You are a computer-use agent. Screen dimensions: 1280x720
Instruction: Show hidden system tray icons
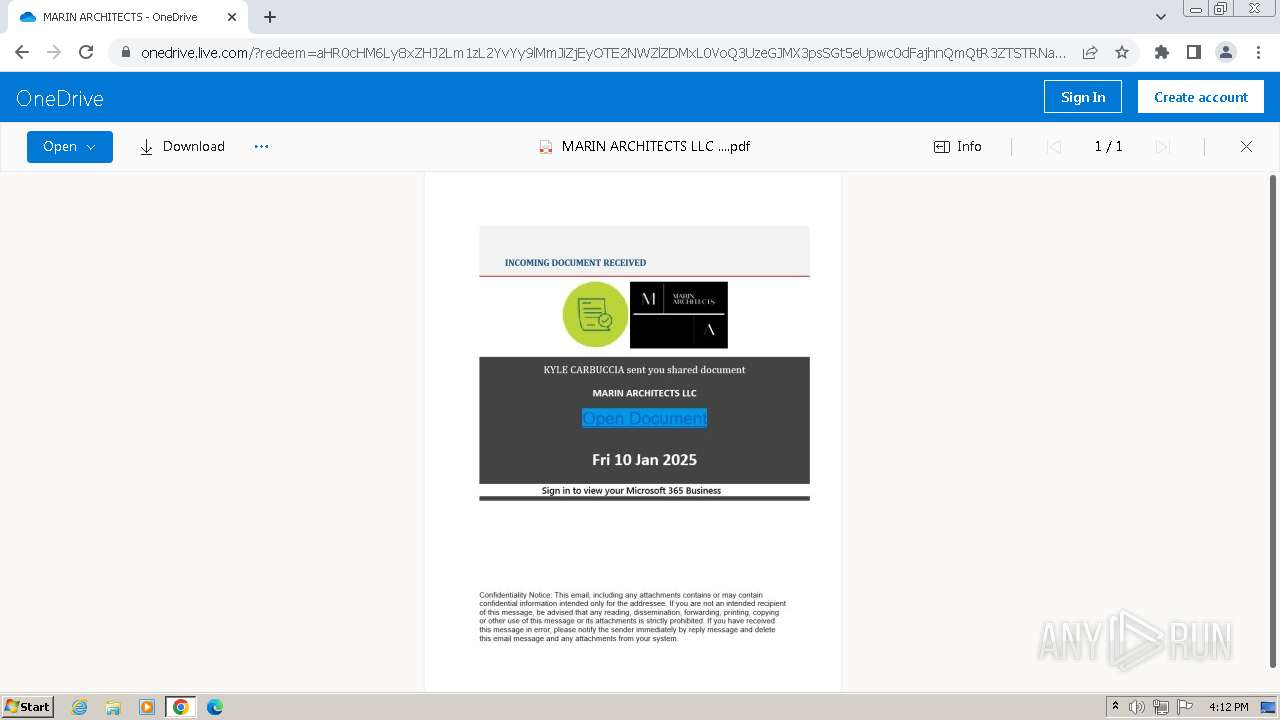[x=1115, y=707]
